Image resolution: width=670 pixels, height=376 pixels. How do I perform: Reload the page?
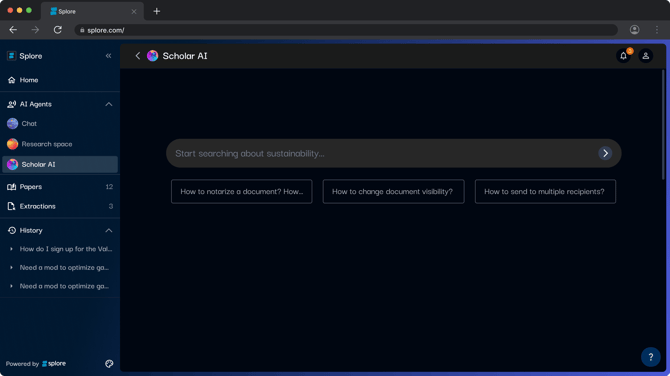[x=58, y=30]
